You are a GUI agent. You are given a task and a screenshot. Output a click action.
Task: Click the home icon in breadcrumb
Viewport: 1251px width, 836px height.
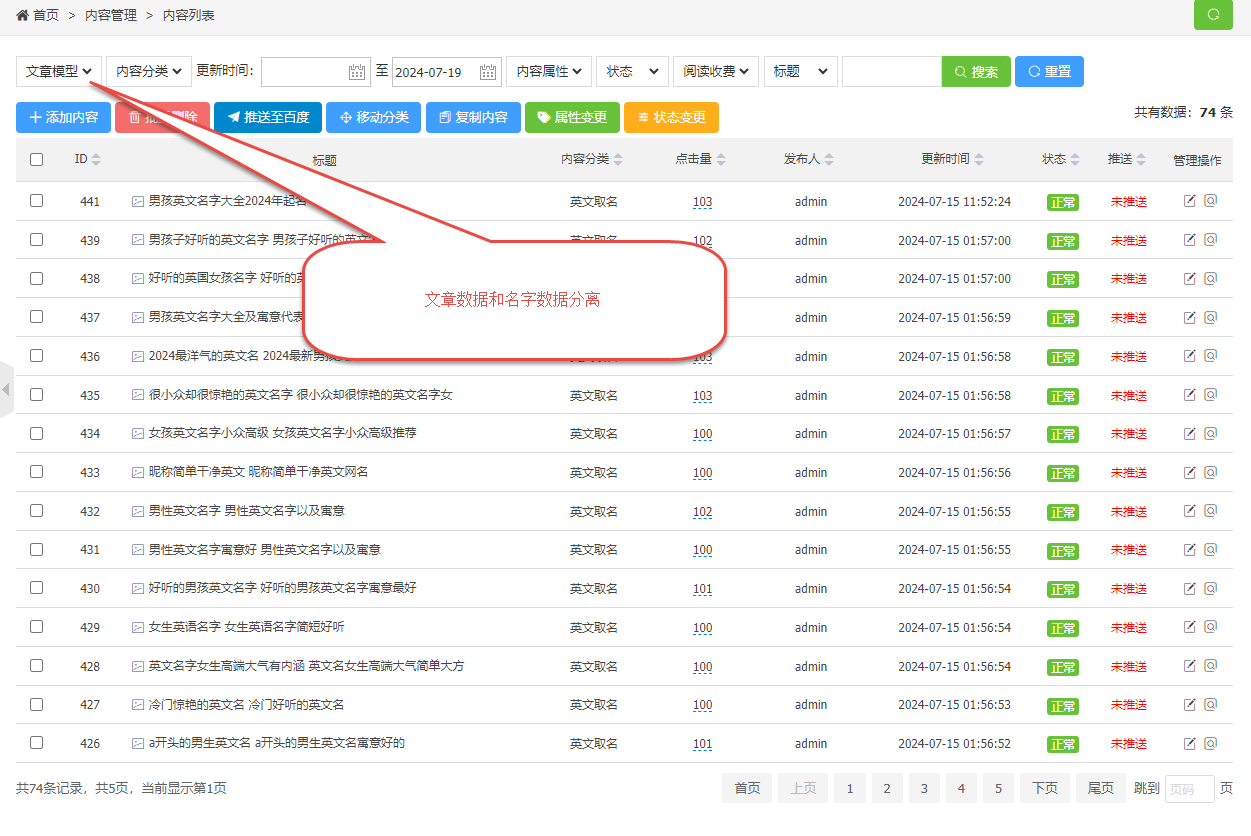pos(22,15)
